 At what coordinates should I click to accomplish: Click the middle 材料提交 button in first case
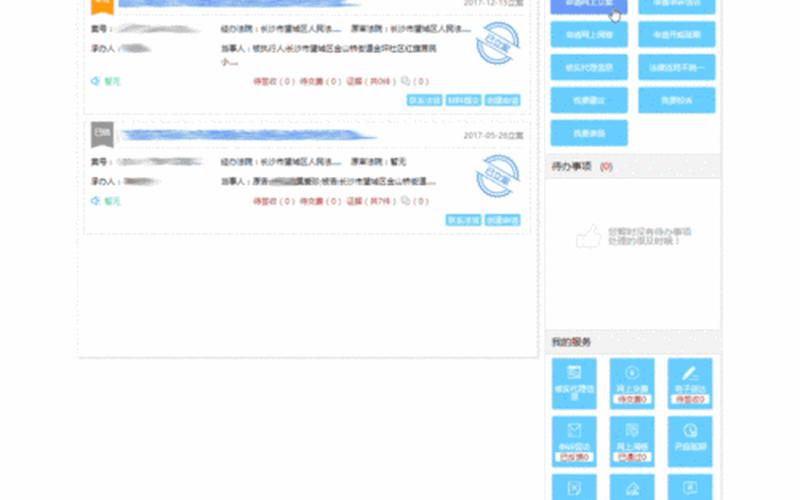(x=463, y=100)
